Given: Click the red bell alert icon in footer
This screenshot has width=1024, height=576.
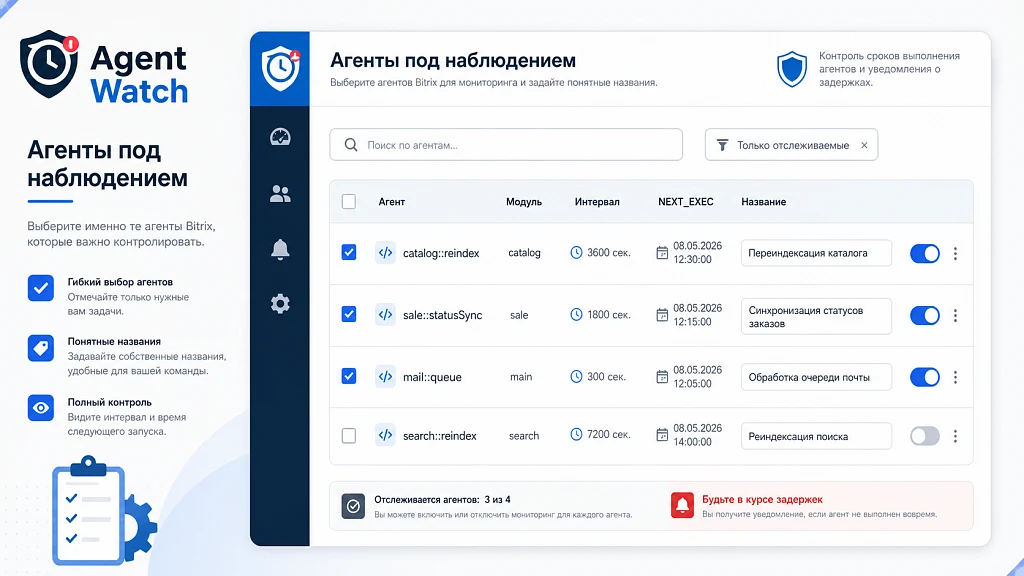Looking at the screenshot, I should click(682, 505).
